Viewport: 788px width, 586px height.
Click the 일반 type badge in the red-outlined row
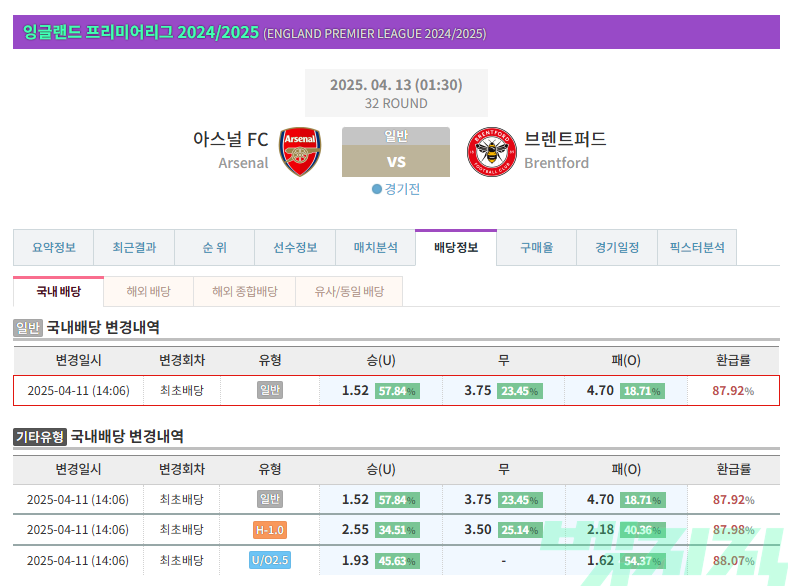click(270, 390)
